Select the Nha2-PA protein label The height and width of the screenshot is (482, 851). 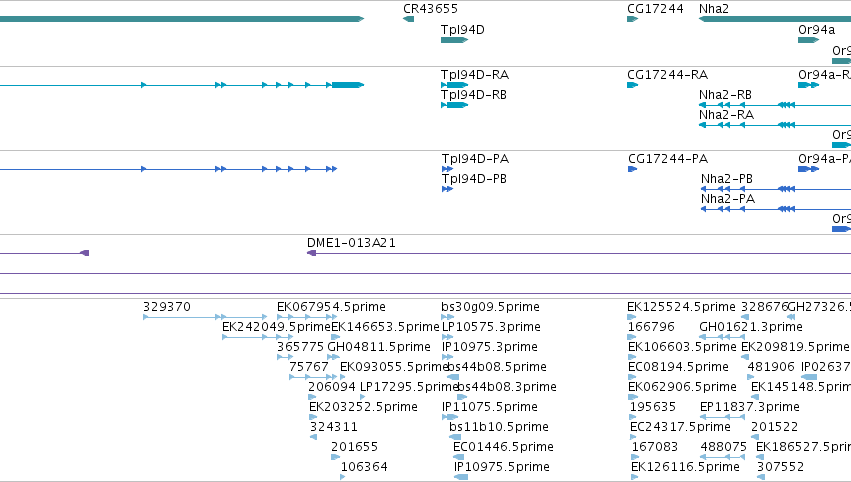(x=728, y=199)
